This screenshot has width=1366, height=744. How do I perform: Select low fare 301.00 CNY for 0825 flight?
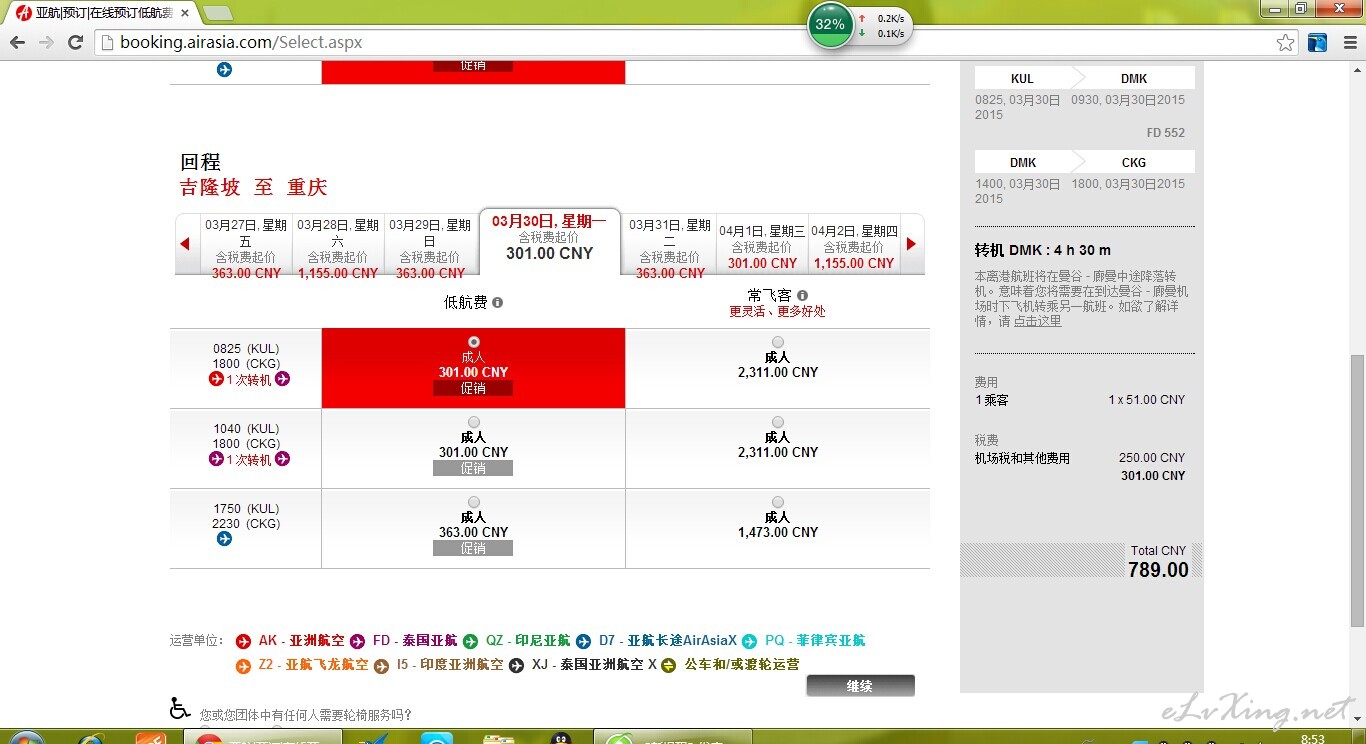(473, 342)
